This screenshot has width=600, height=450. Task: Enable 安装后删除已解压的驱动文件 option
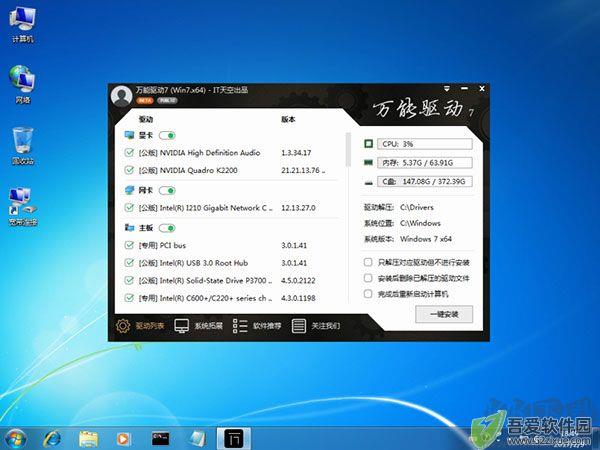click(368, 278)
